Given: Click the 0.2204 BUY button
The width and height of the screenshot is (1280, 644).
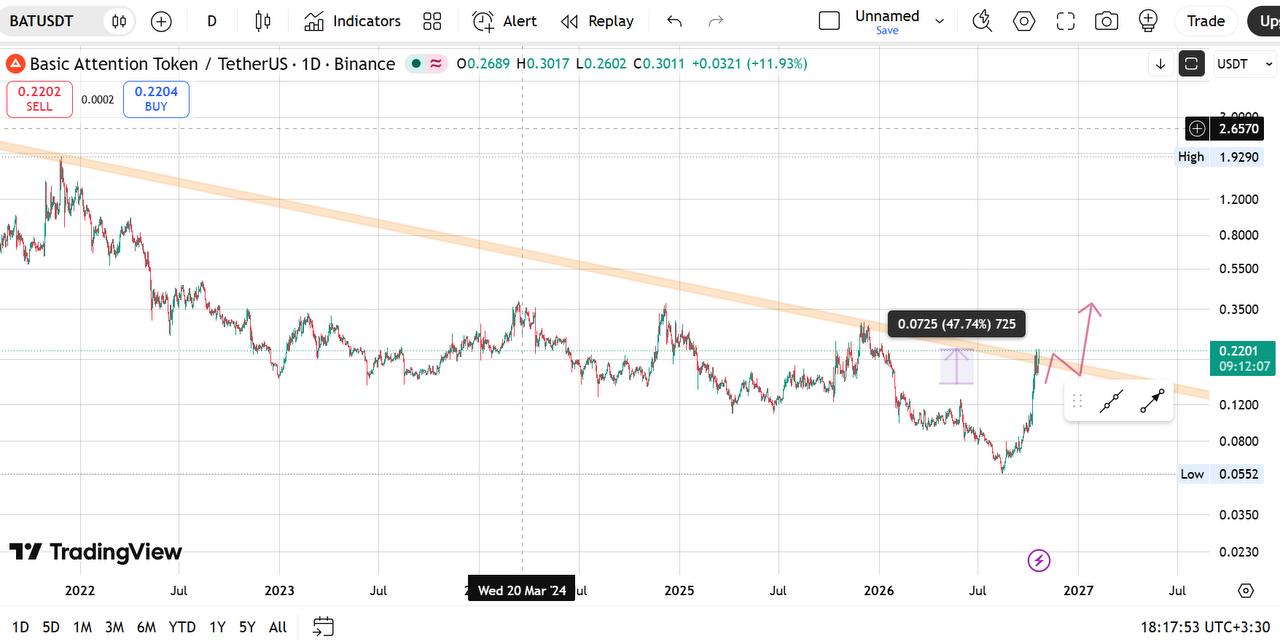Looking at the screenshot, I should (156, 99).
